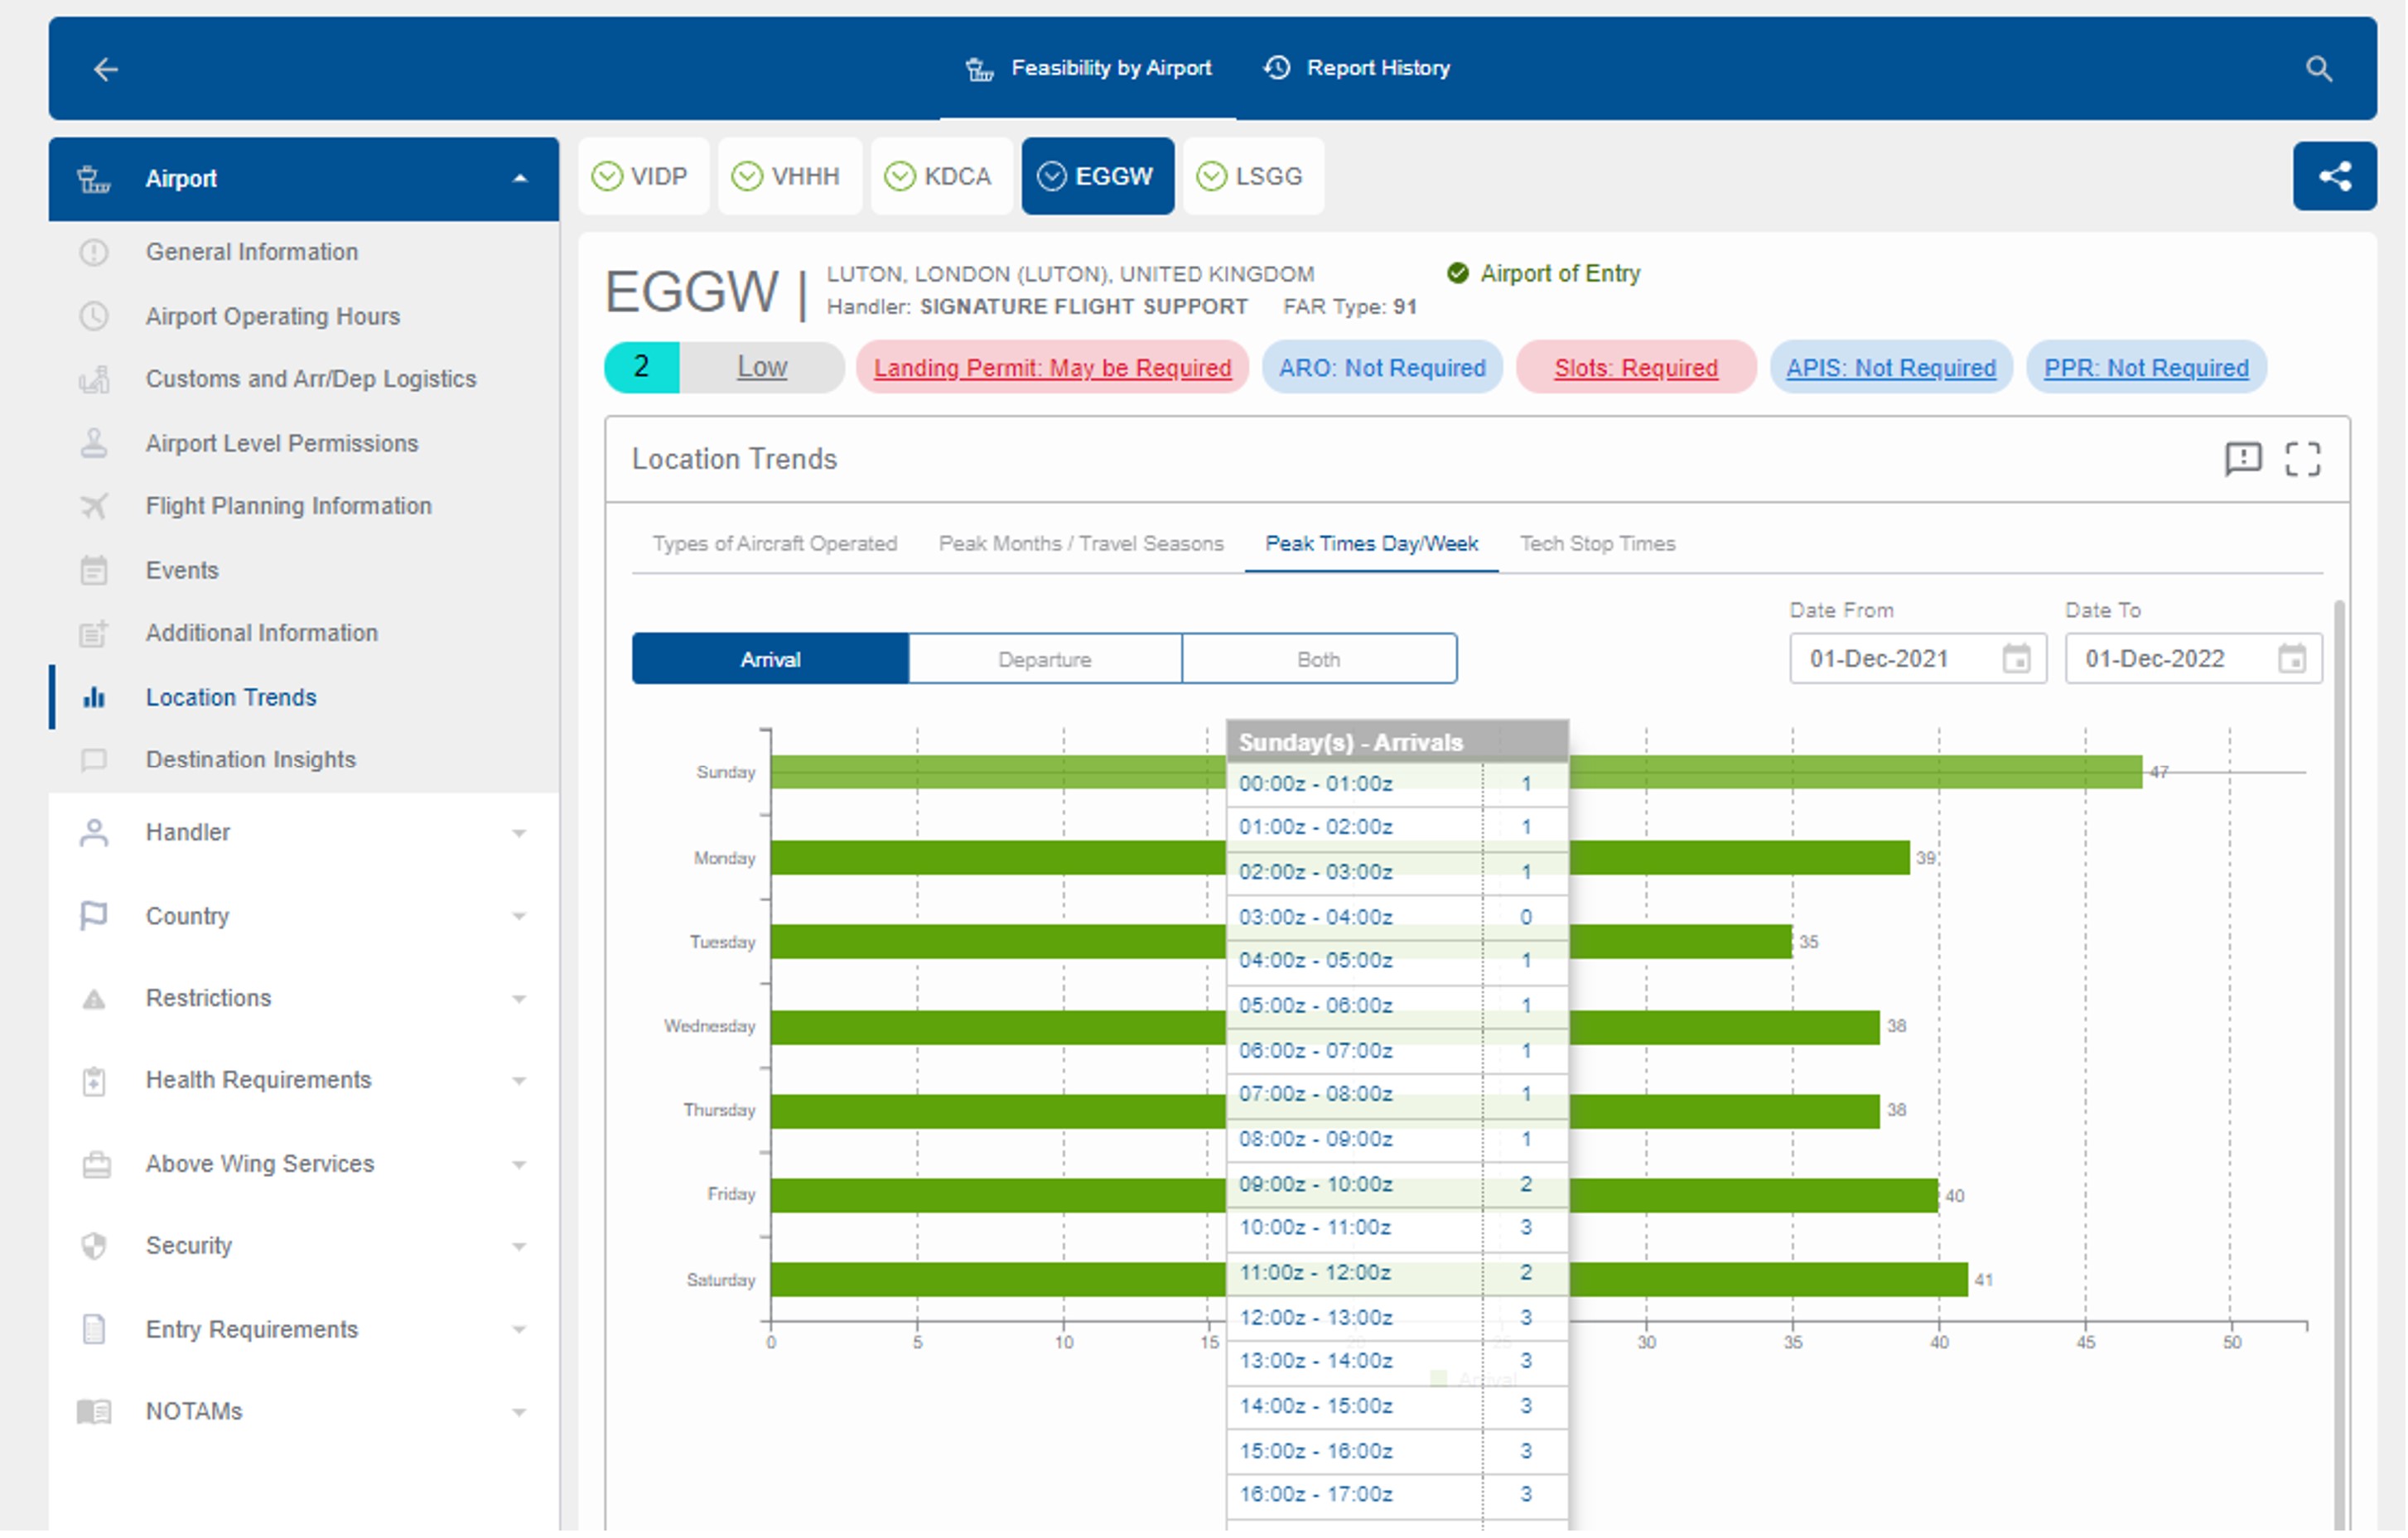Expand the Restrictions section arrow

tap(519, 1000)
